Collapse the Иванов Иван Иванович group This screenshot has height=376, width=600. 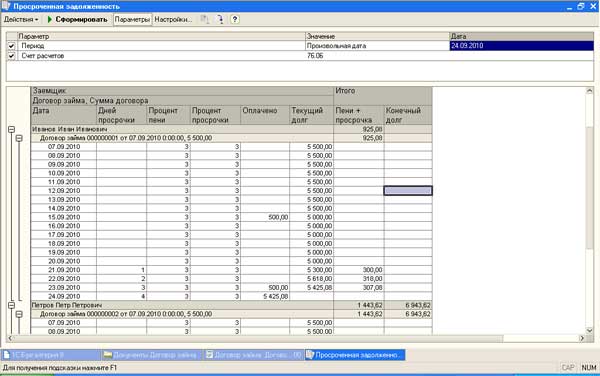tap(11, 130)
